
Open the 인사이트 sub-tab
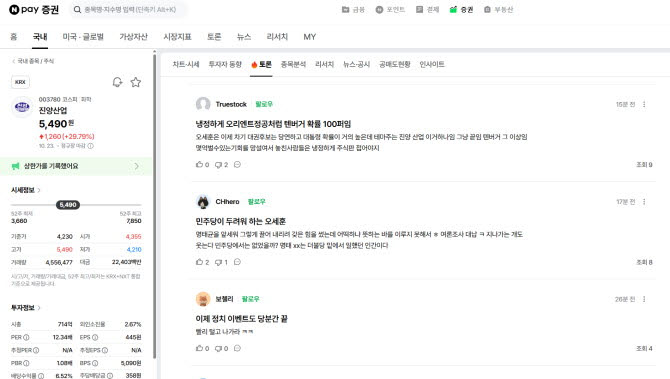432,65
